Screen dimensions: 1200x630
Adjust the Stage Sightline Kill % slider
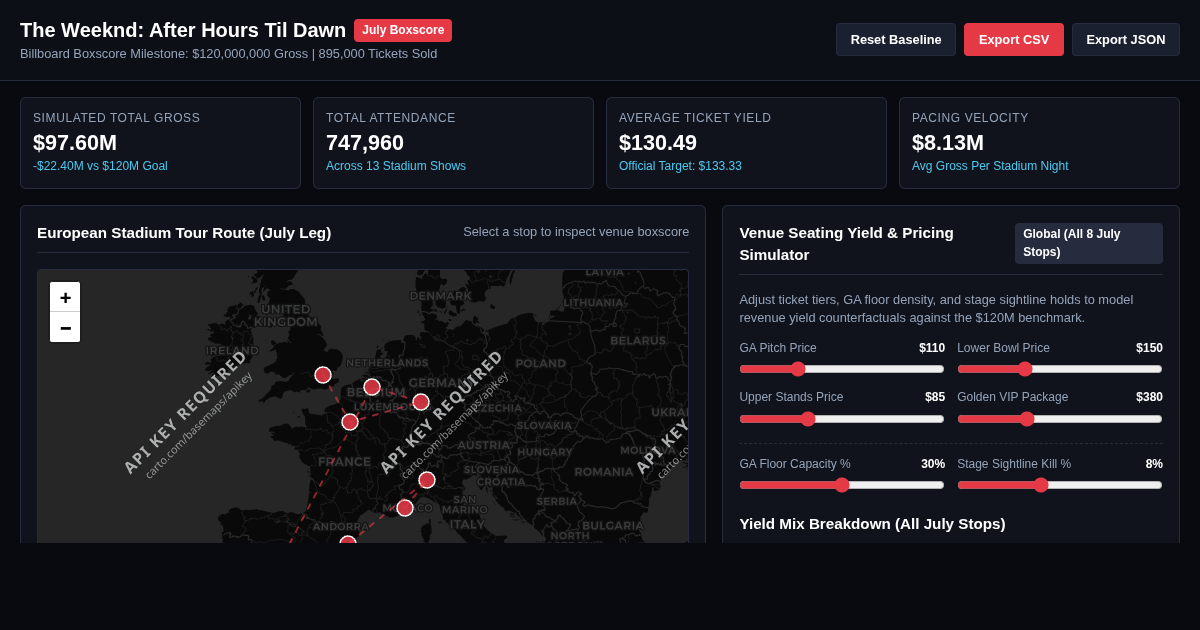pyautogui.click(x=1060, y=485)
